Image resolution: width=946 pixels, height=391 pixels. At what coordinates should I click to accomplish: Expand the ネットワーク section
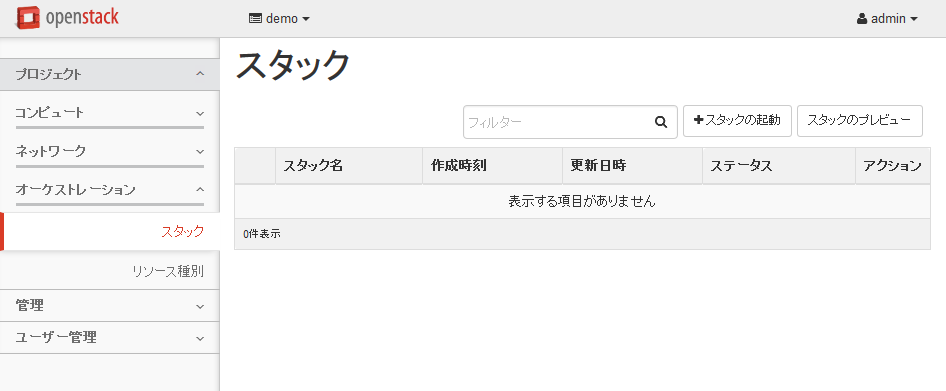pos(110,151)
